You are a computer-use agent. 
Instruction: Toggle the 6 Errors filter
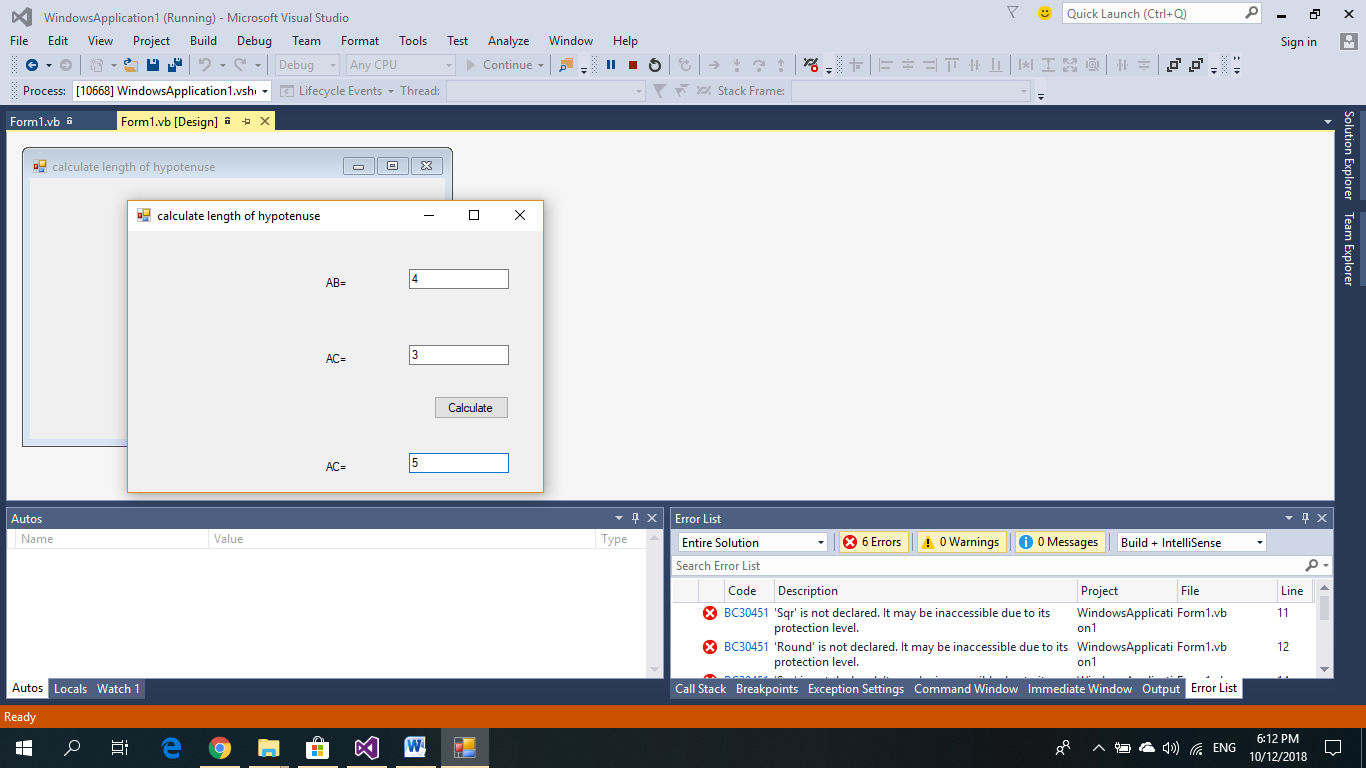pyautogui.click(x=872, y=542)
